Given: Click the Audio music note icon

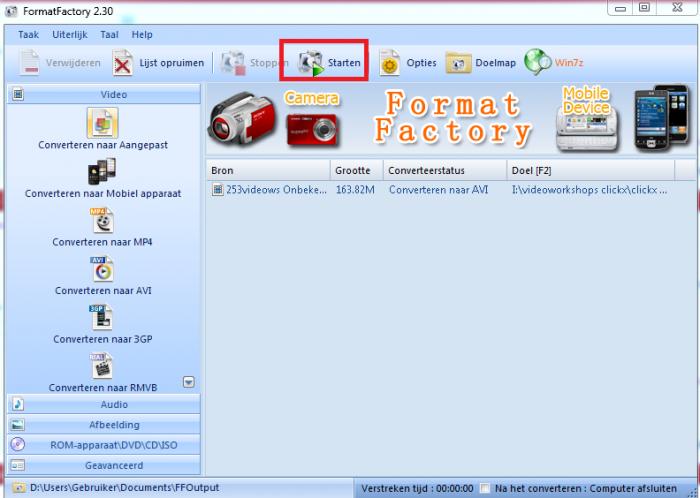Looking at the screenshot, I should coord(18,404).
